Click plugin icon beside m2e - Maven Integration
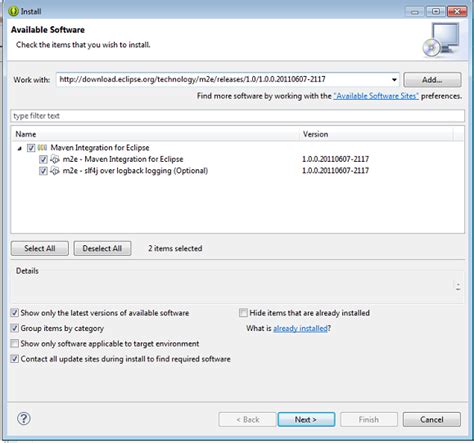This screenshot has height=443, width=474. [55, 159]
